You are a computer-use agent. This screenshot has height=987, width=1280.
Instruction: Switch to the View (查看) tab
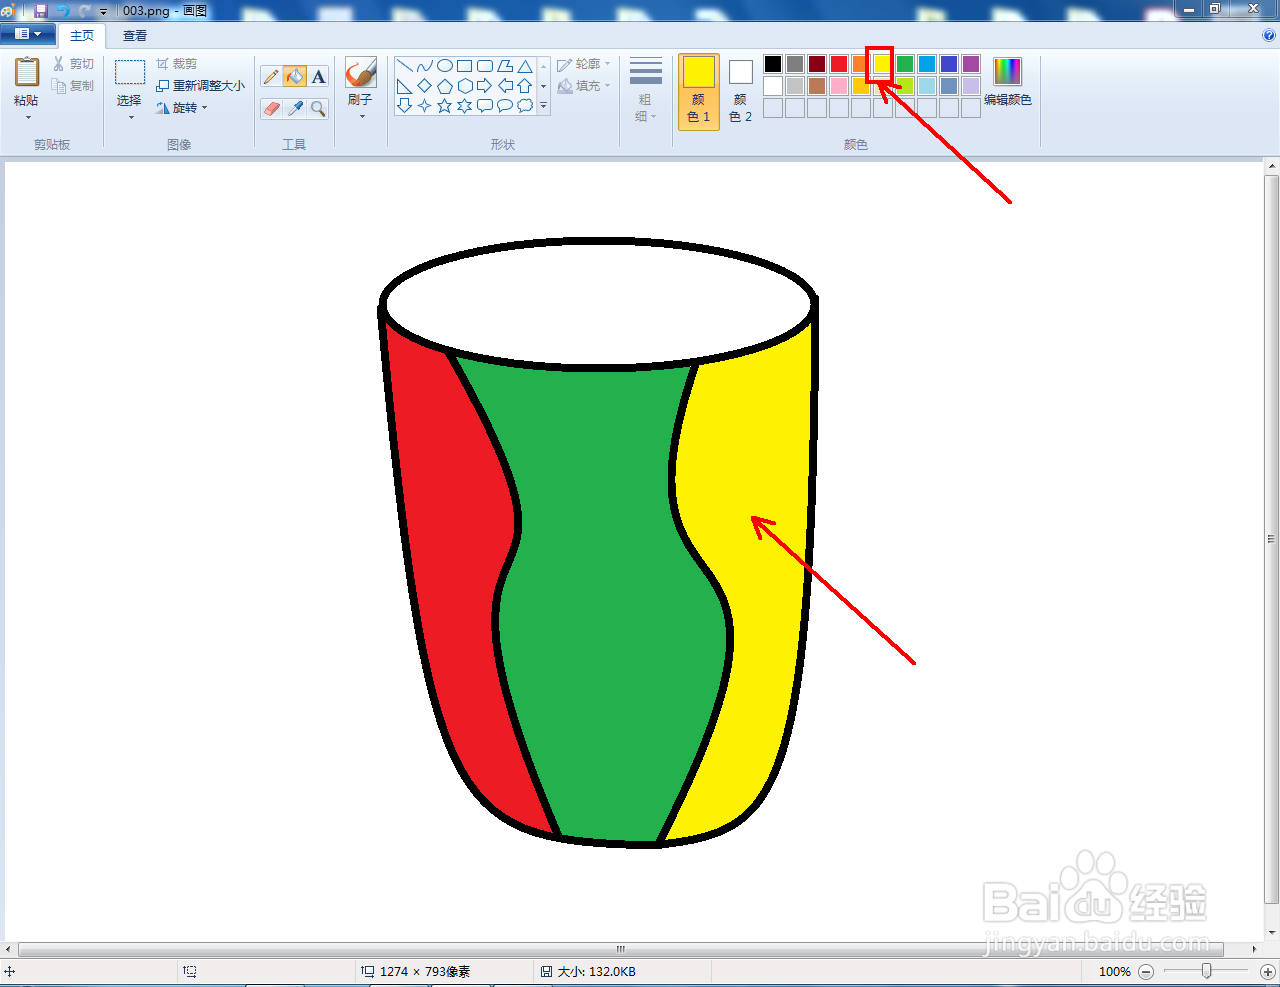point(135,35)
